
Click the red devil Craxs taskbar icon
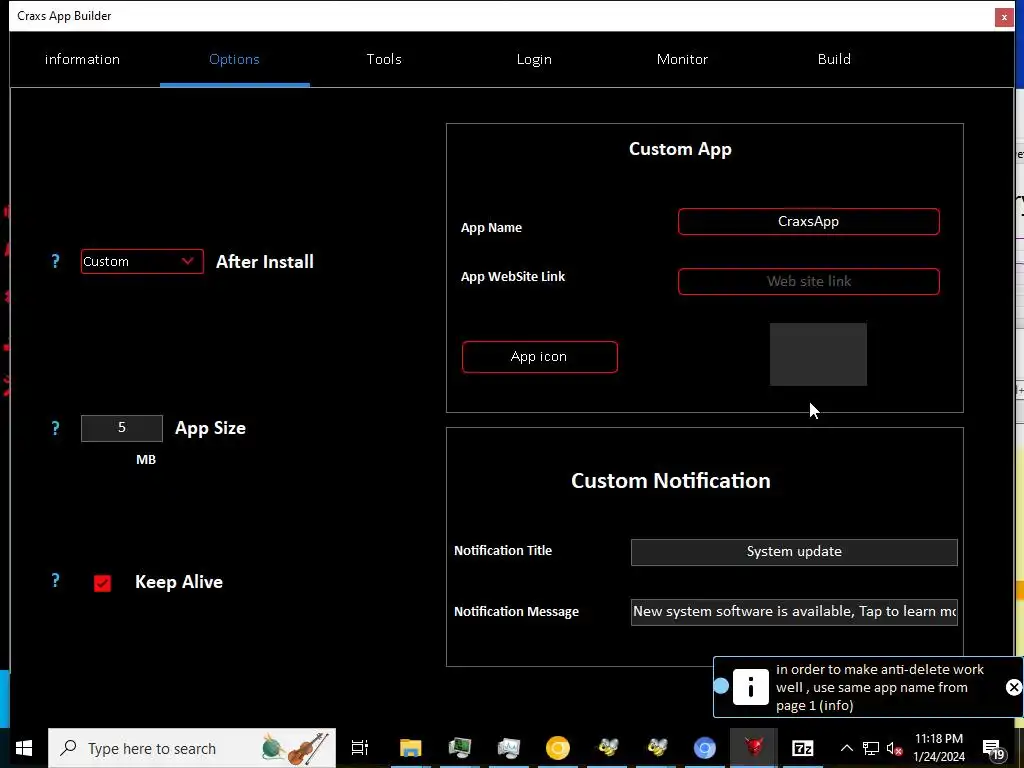coord(754,748)
